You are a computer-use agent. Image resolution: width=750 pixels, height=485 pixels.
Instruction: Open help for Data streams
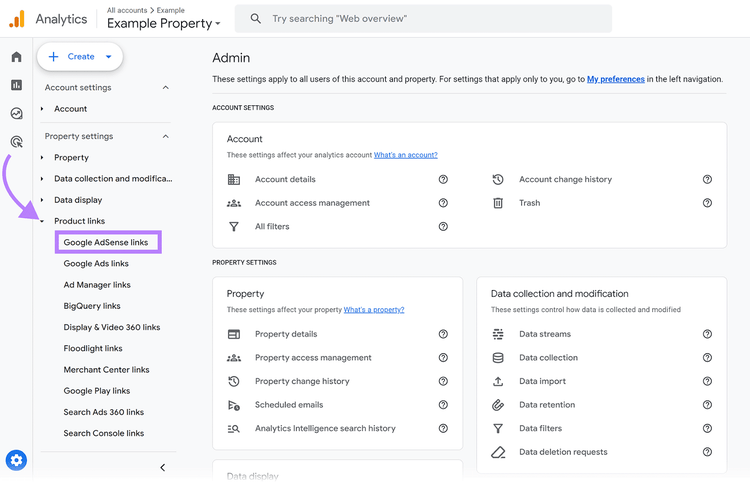click(707, 334)
